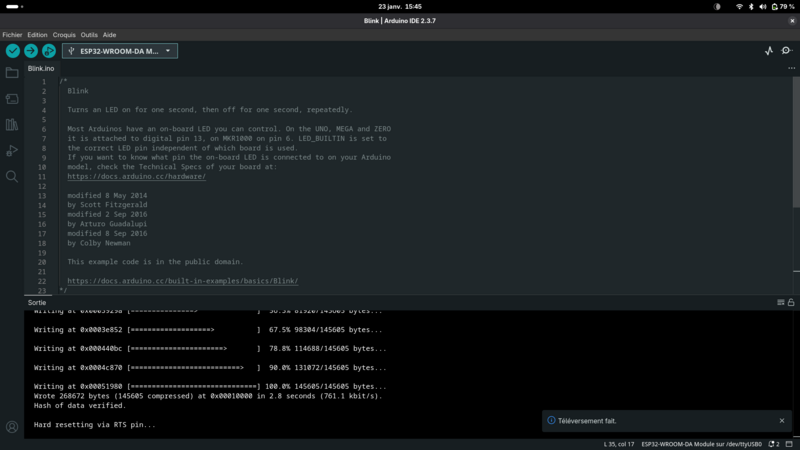Open the Croquis menu
The width and height of the screenshot is (800, 450).
coord(64,35)
